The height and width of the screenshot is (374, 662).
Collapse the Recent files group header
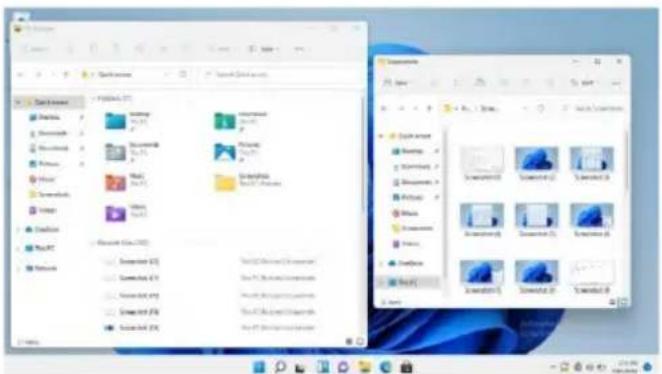pyautogui.click(x=93, y=243)
